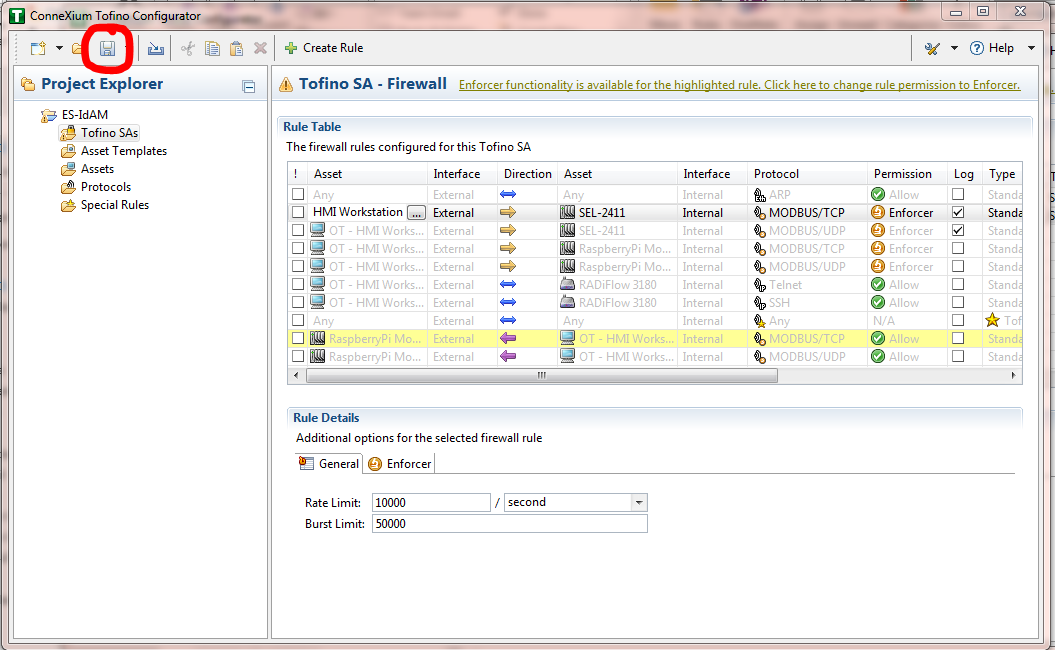Screen dimensions: 1055x650
Task: Click the Cut scissors icon
Action: click(188, 48)
